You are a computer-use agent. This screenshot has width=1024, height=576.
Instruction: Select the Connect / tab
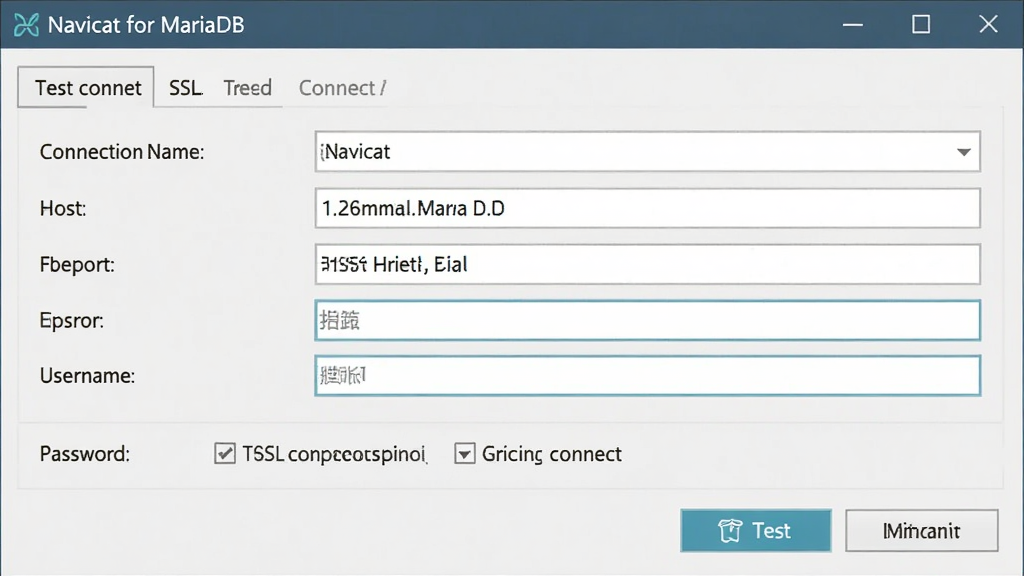pos(342,88)
